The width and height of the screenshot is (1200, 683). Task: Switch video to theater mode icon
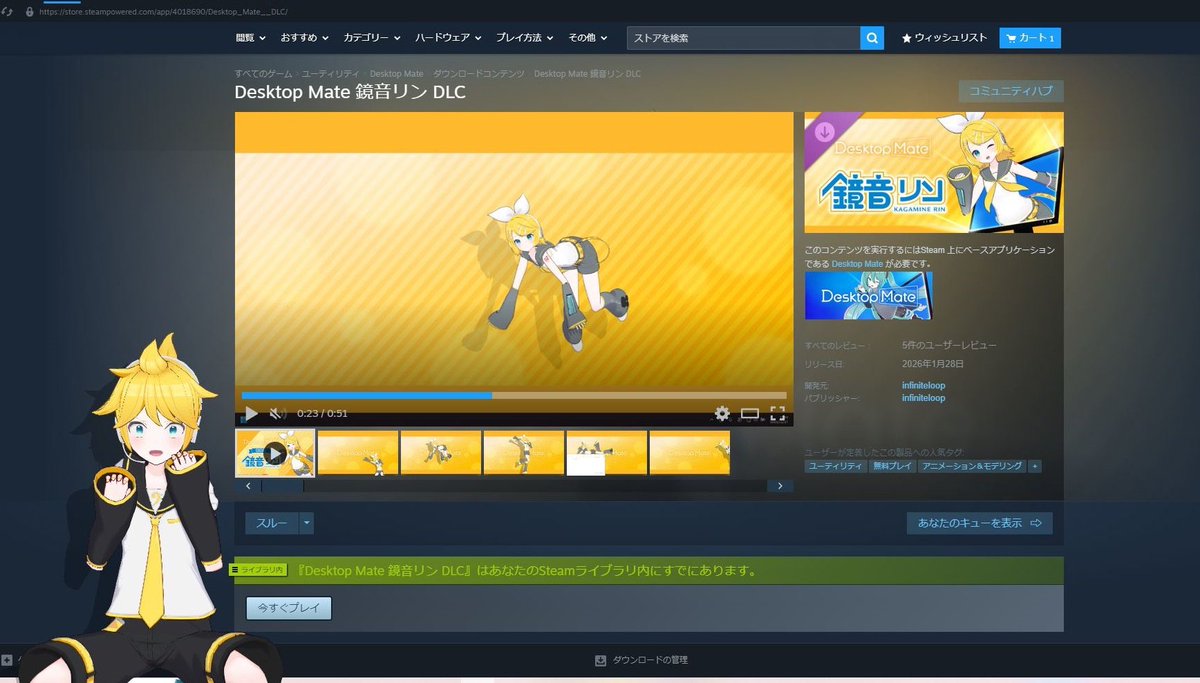(x=750, y=413)
